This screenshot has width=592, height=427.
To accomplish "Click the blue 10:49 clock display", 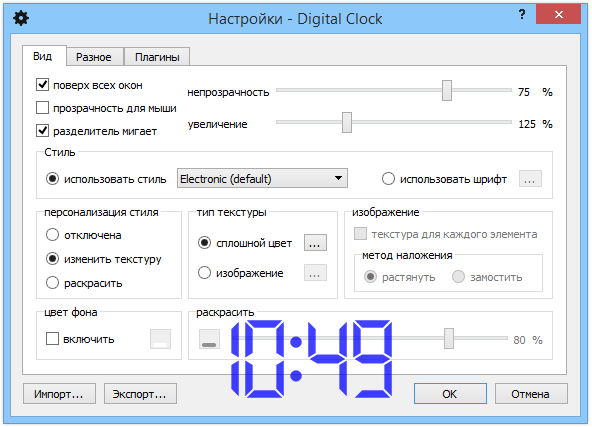I will tap(311, 359).
